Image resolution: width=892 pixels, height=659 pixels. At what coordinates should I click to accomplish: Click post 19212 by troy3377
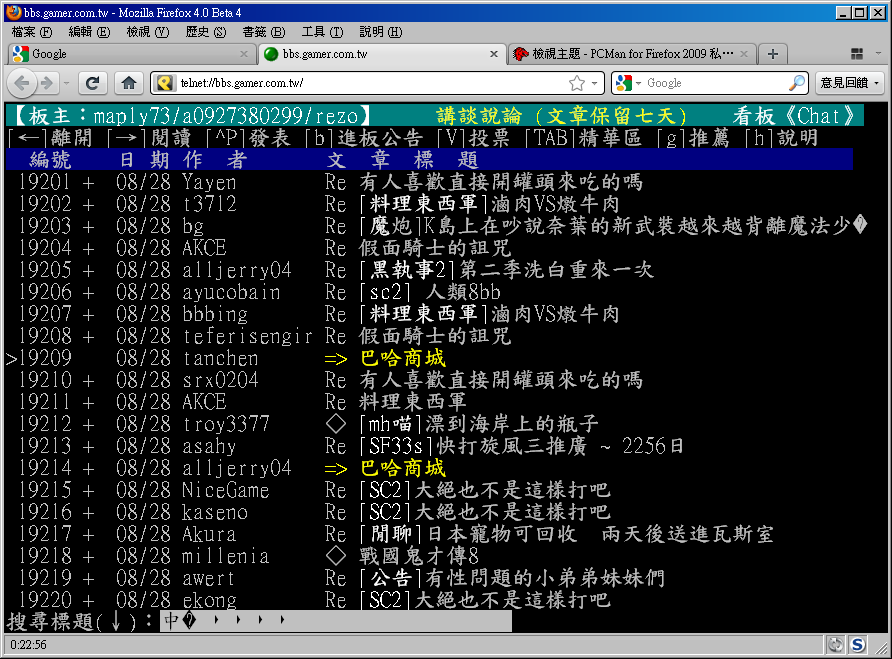(307, 424)
